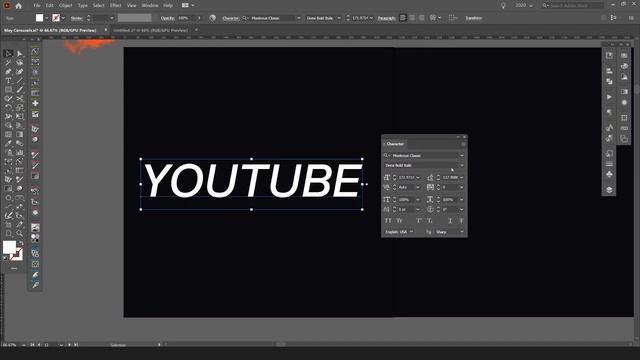The image size is (640, 360).
Task: Open the Stroke panel lines icon
Action: (609, 164)
